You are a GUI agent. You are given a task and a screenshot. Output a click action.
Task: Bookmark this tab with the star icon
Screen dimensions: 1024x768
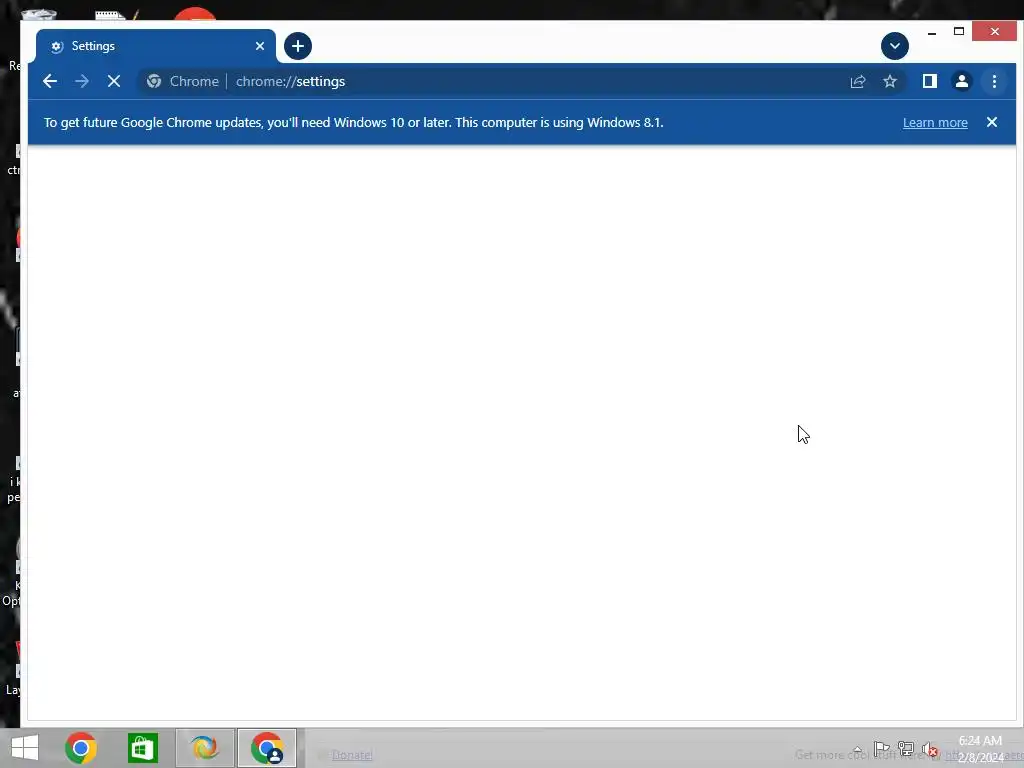point(889,81)
